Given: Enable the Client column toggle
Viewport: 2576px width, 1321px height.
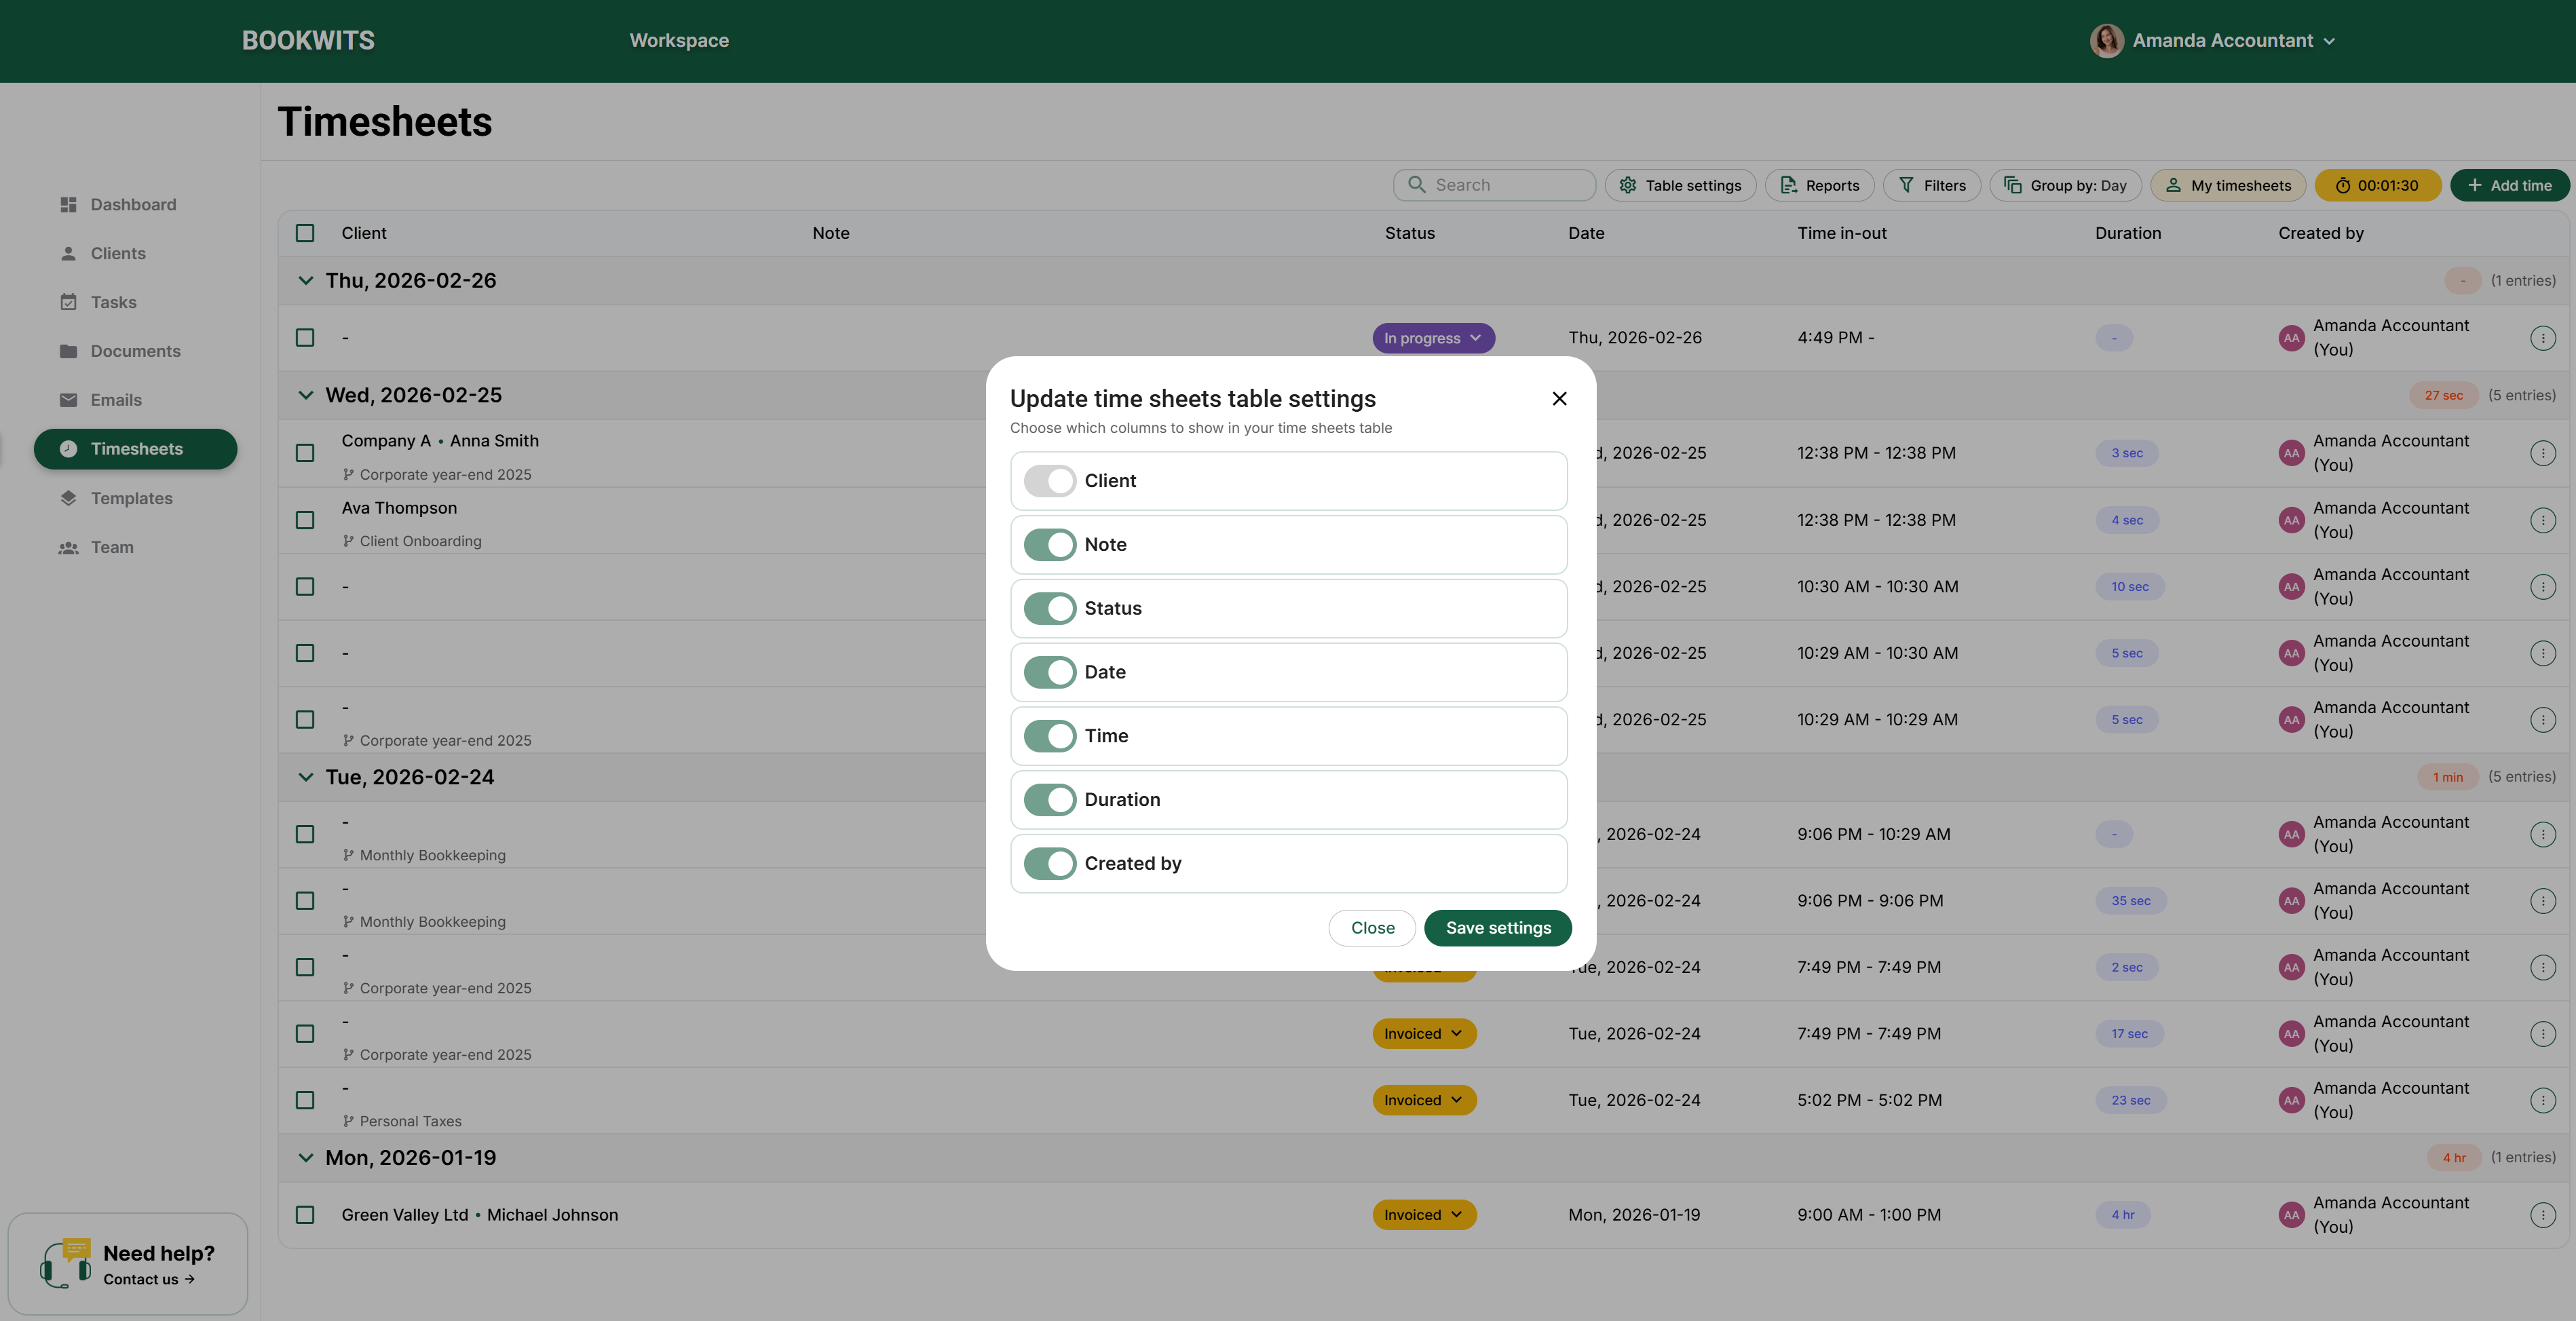Looking at the screenshot, I should click(1049, 481).
